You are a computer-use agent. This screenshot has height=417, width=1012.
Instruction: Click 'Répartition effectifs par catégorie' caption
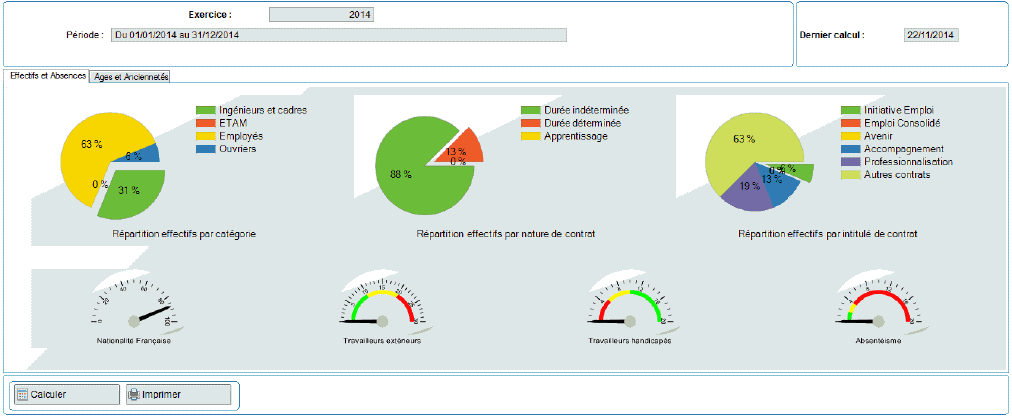[185, 234]
